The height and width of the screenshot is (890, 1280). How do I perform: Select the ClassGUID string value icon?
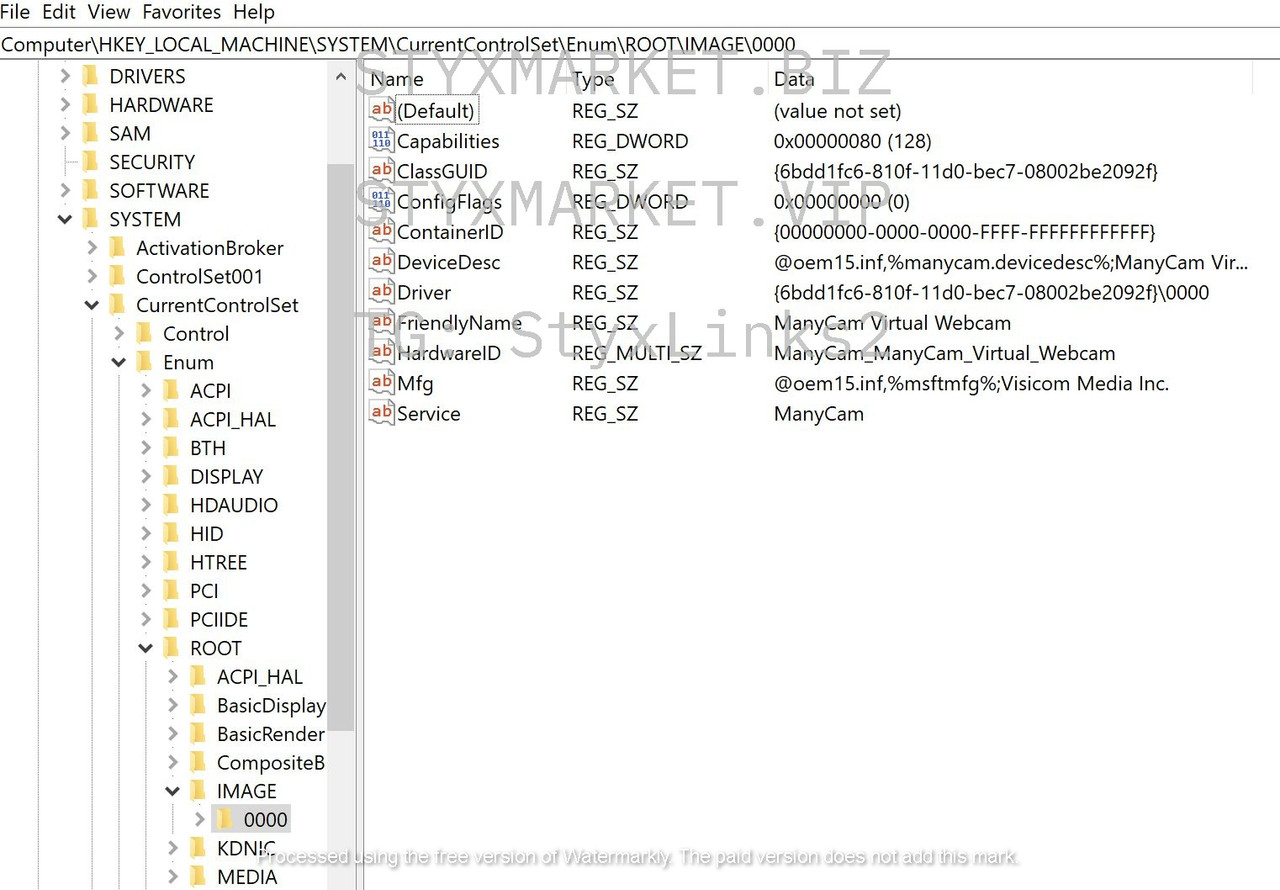381,171
